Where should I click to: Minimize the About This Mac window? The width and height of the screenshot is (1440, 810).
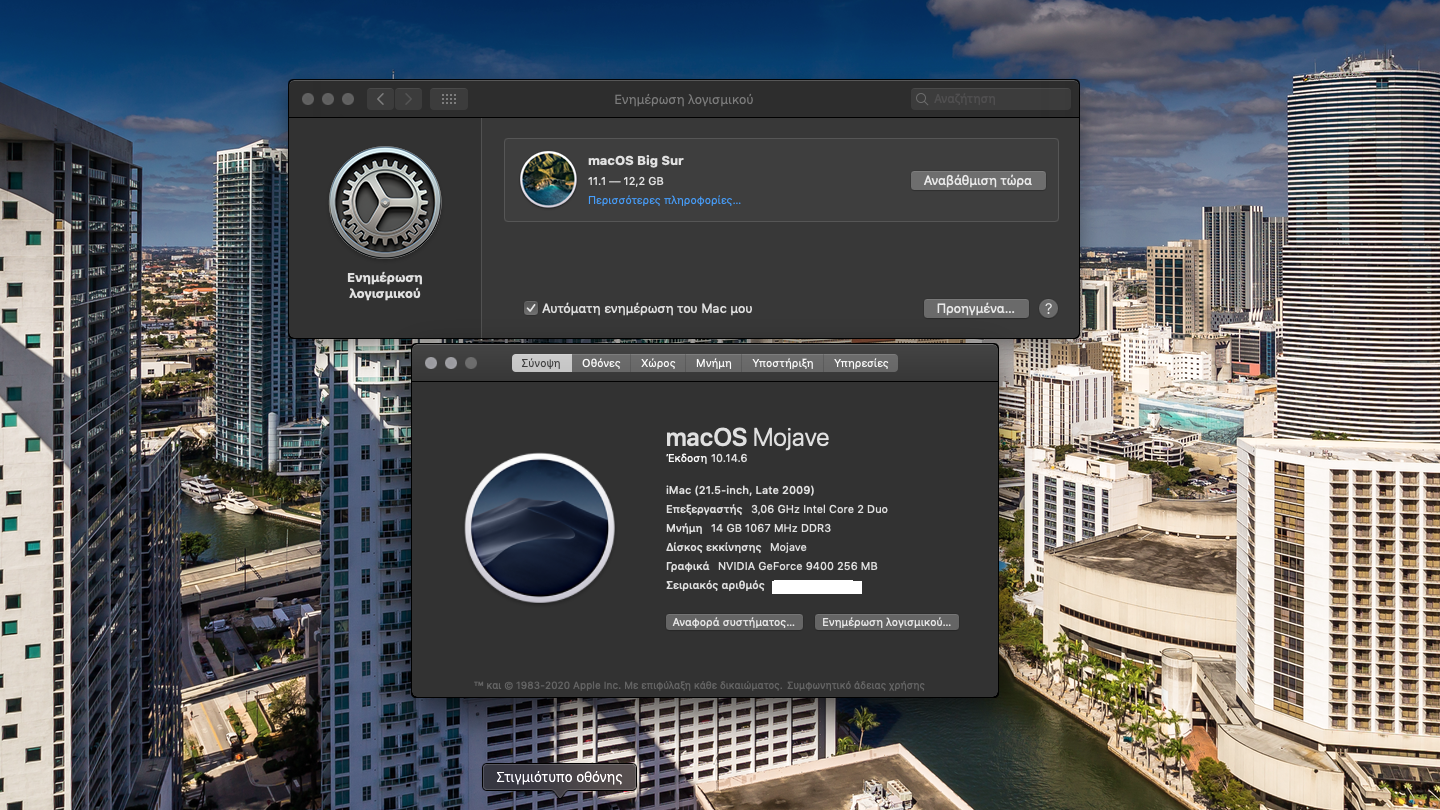click(x=451, y=363)
